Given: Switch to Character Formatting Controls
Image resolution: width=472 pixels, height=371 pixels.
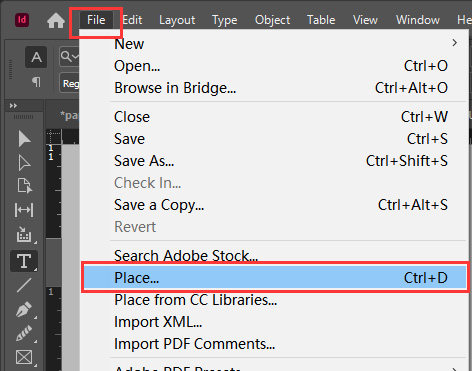Looking at the screenshot, I should tap(36, 57).
